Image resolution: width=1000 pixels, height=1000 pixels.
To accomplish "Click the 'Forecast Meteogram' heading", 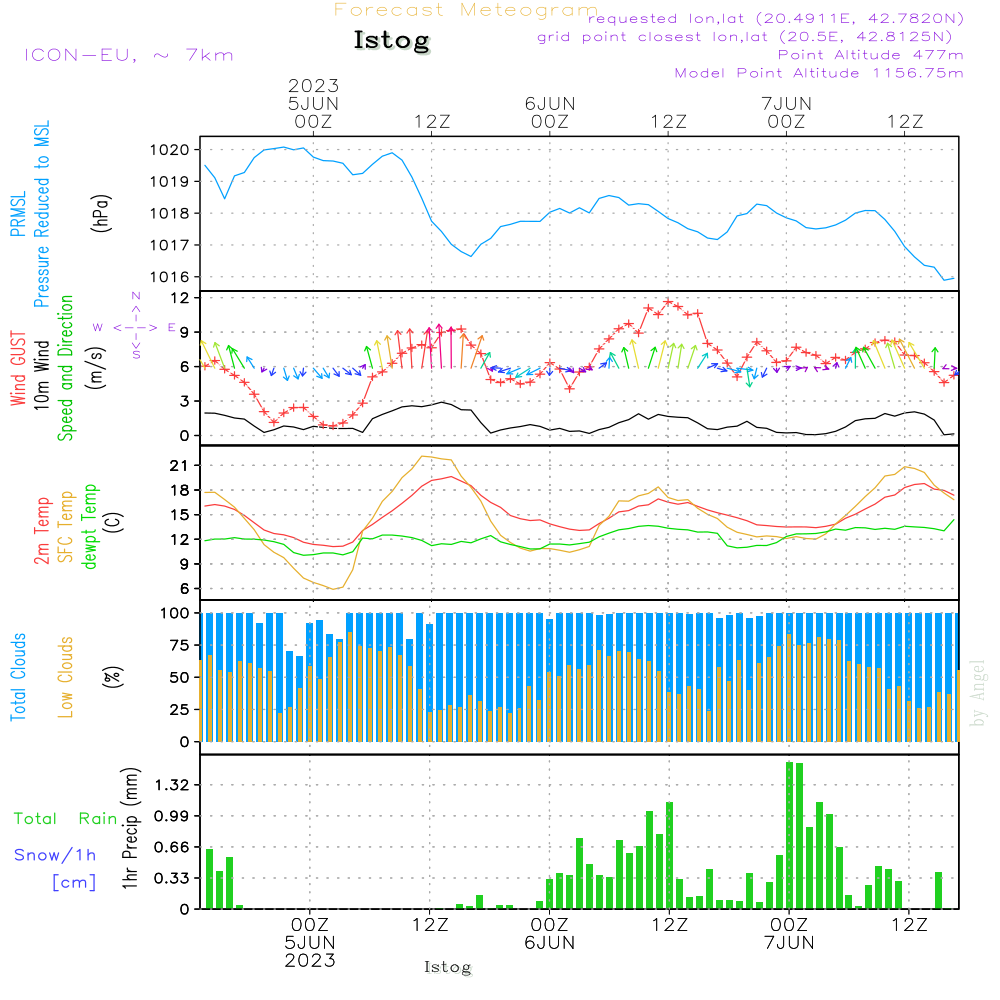I will [466, 10].
